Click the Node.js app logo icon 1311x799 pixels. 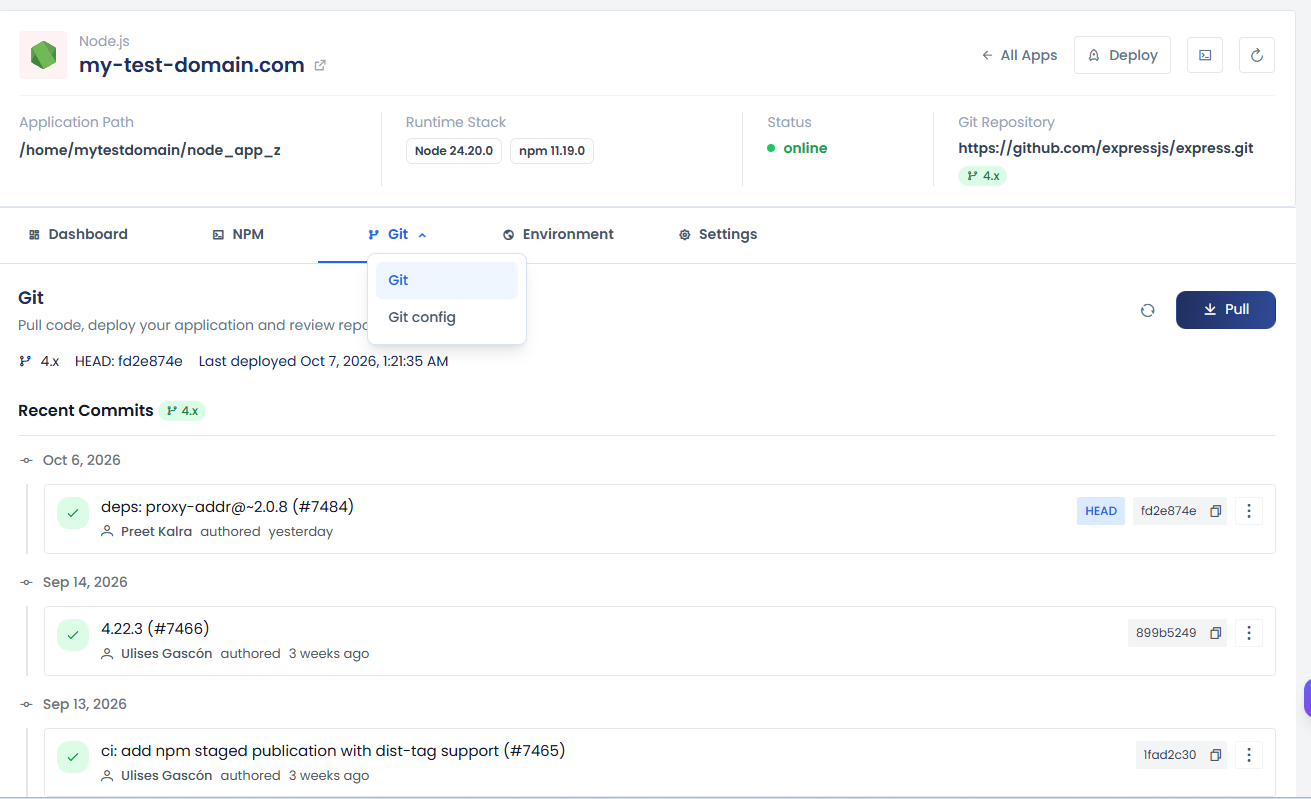[x=43, y=55]
